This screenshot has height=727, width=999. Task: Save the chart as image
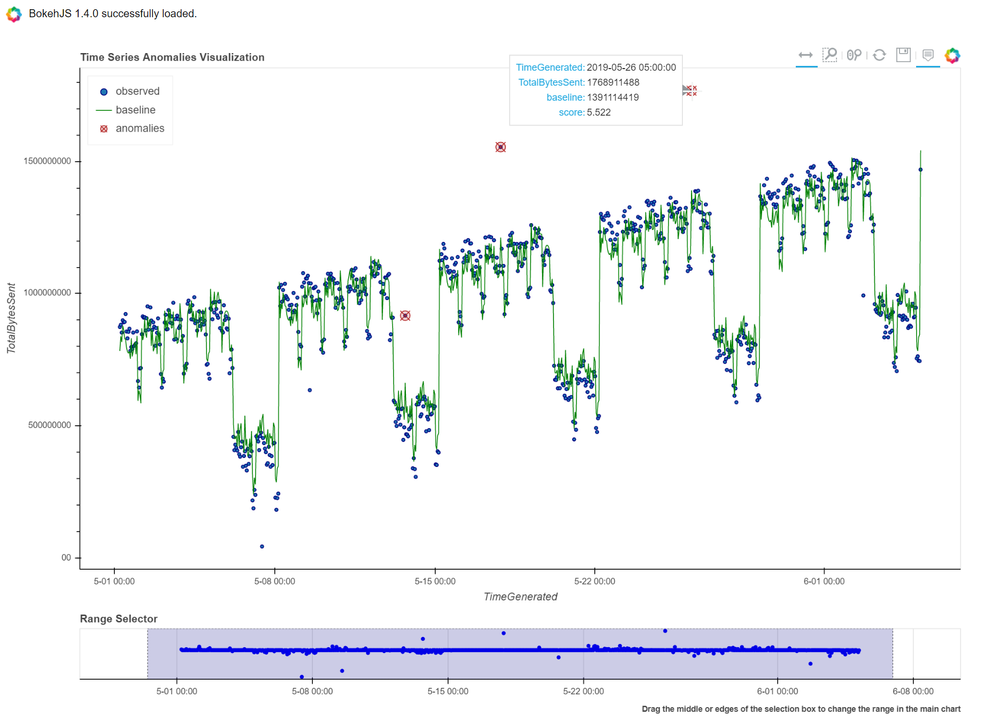(x=903, y=55)
